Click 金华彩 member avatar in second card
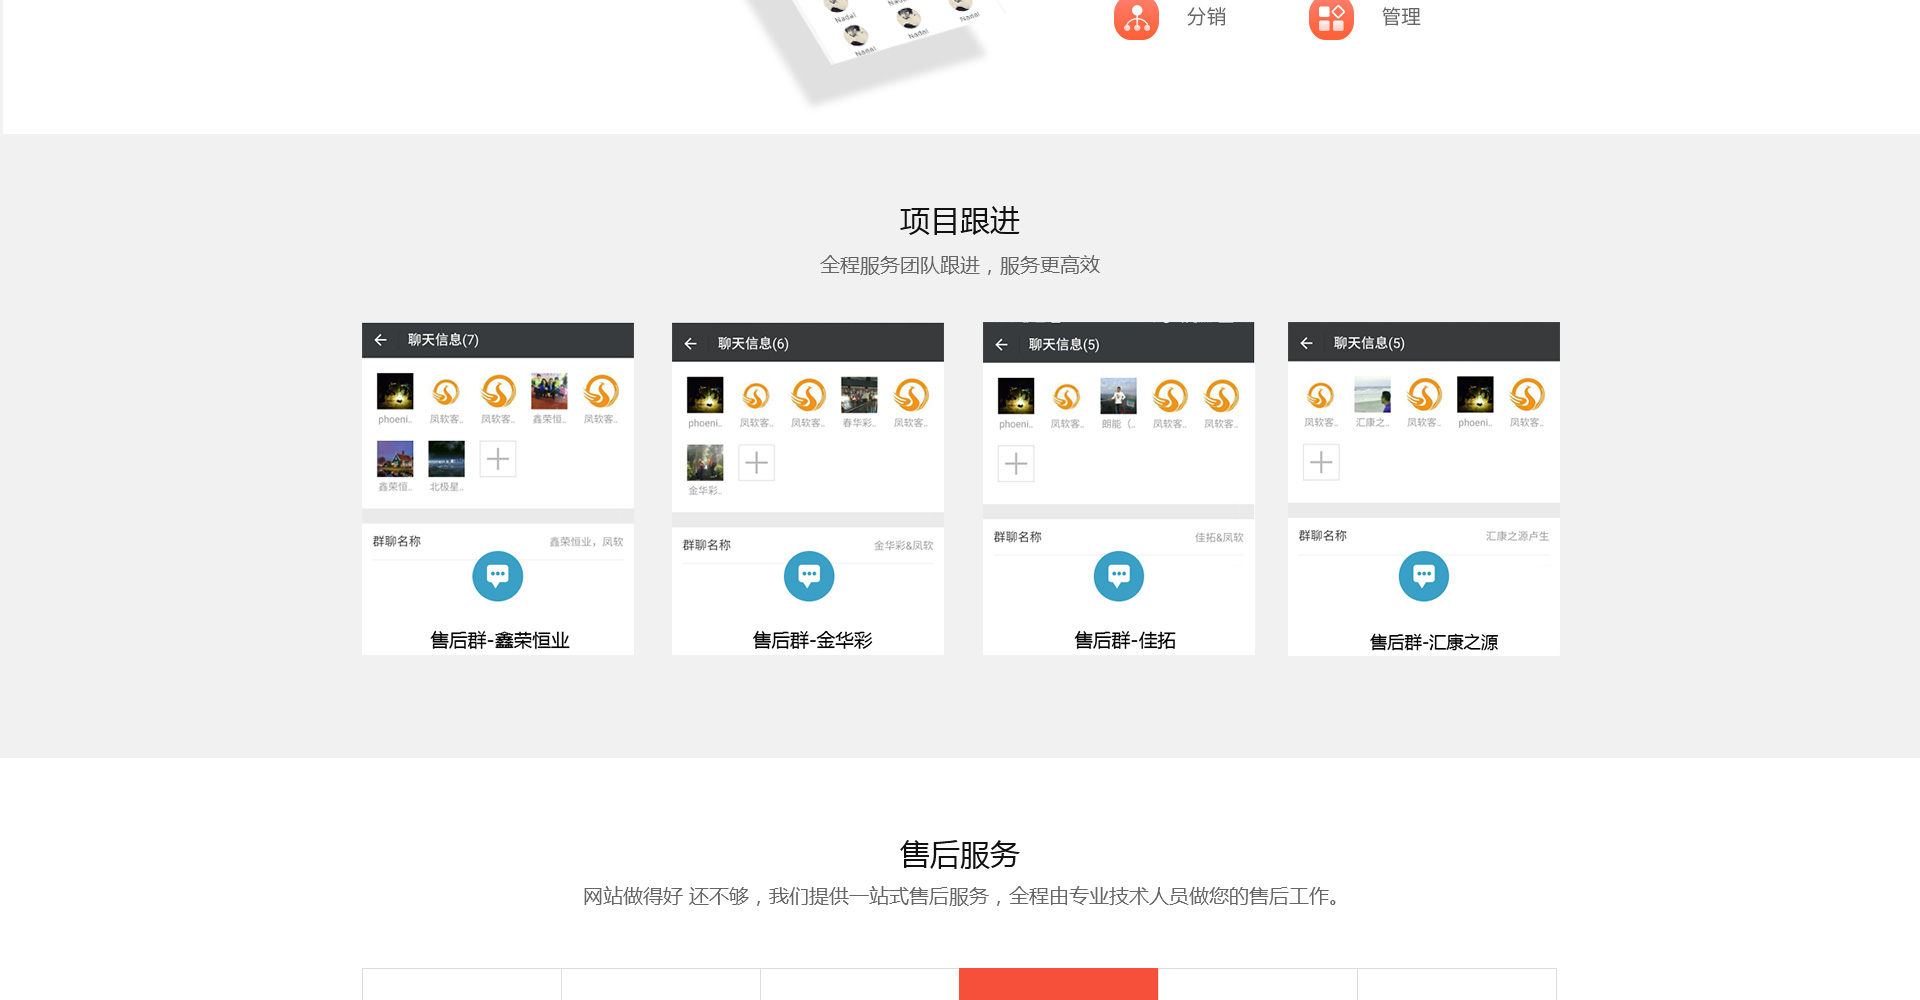This screenshot has height=1000, width=1920. pos(705,463)
